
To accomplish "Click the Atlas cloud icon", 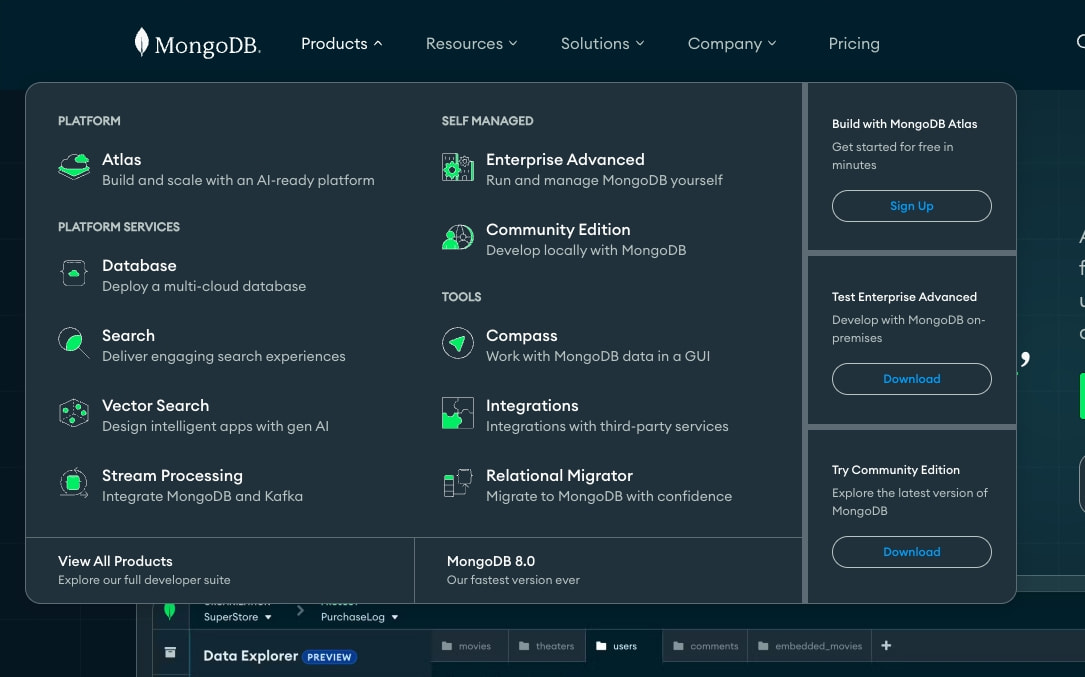I will [74, 167].
